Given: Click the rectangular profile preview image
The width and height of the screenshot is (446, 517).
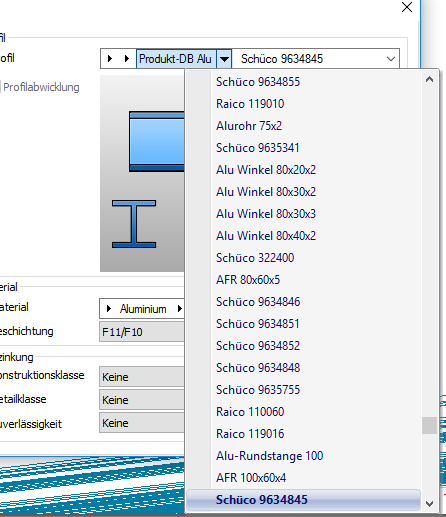Looking at the screenshot, I should pos(157,142).
